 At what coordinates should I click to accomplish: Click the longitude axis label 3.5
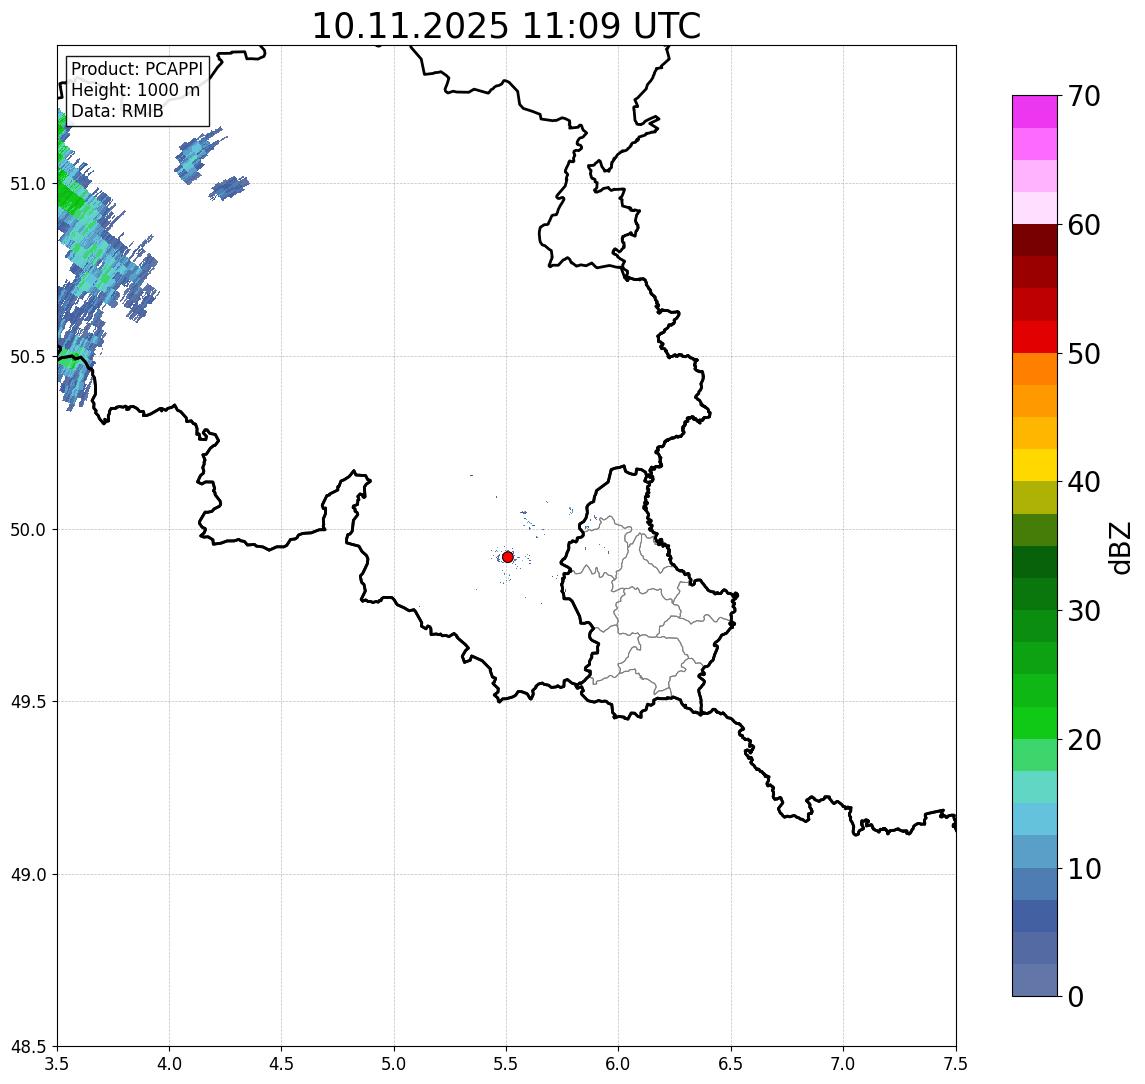tap(57, 1064)
